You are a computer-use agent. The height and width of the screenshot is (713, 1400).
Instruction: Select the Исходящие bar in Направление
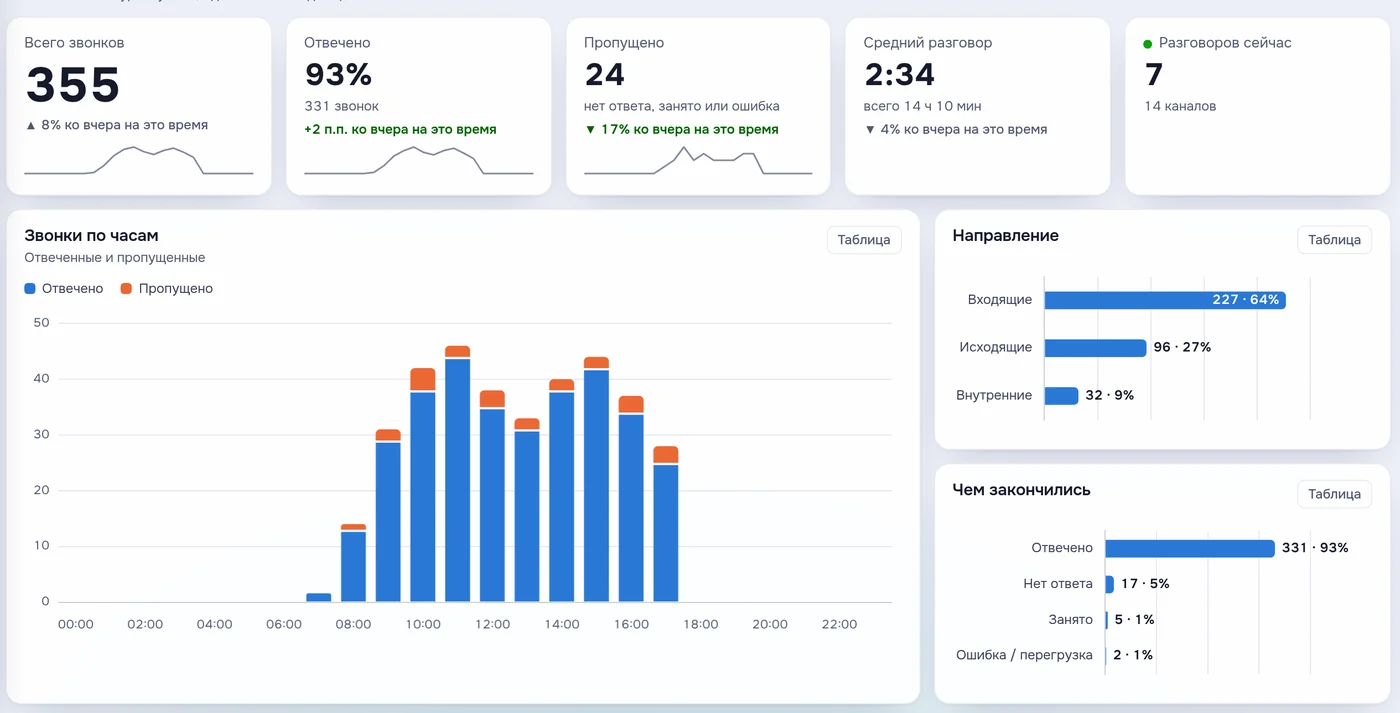[x=1095, y=348]
